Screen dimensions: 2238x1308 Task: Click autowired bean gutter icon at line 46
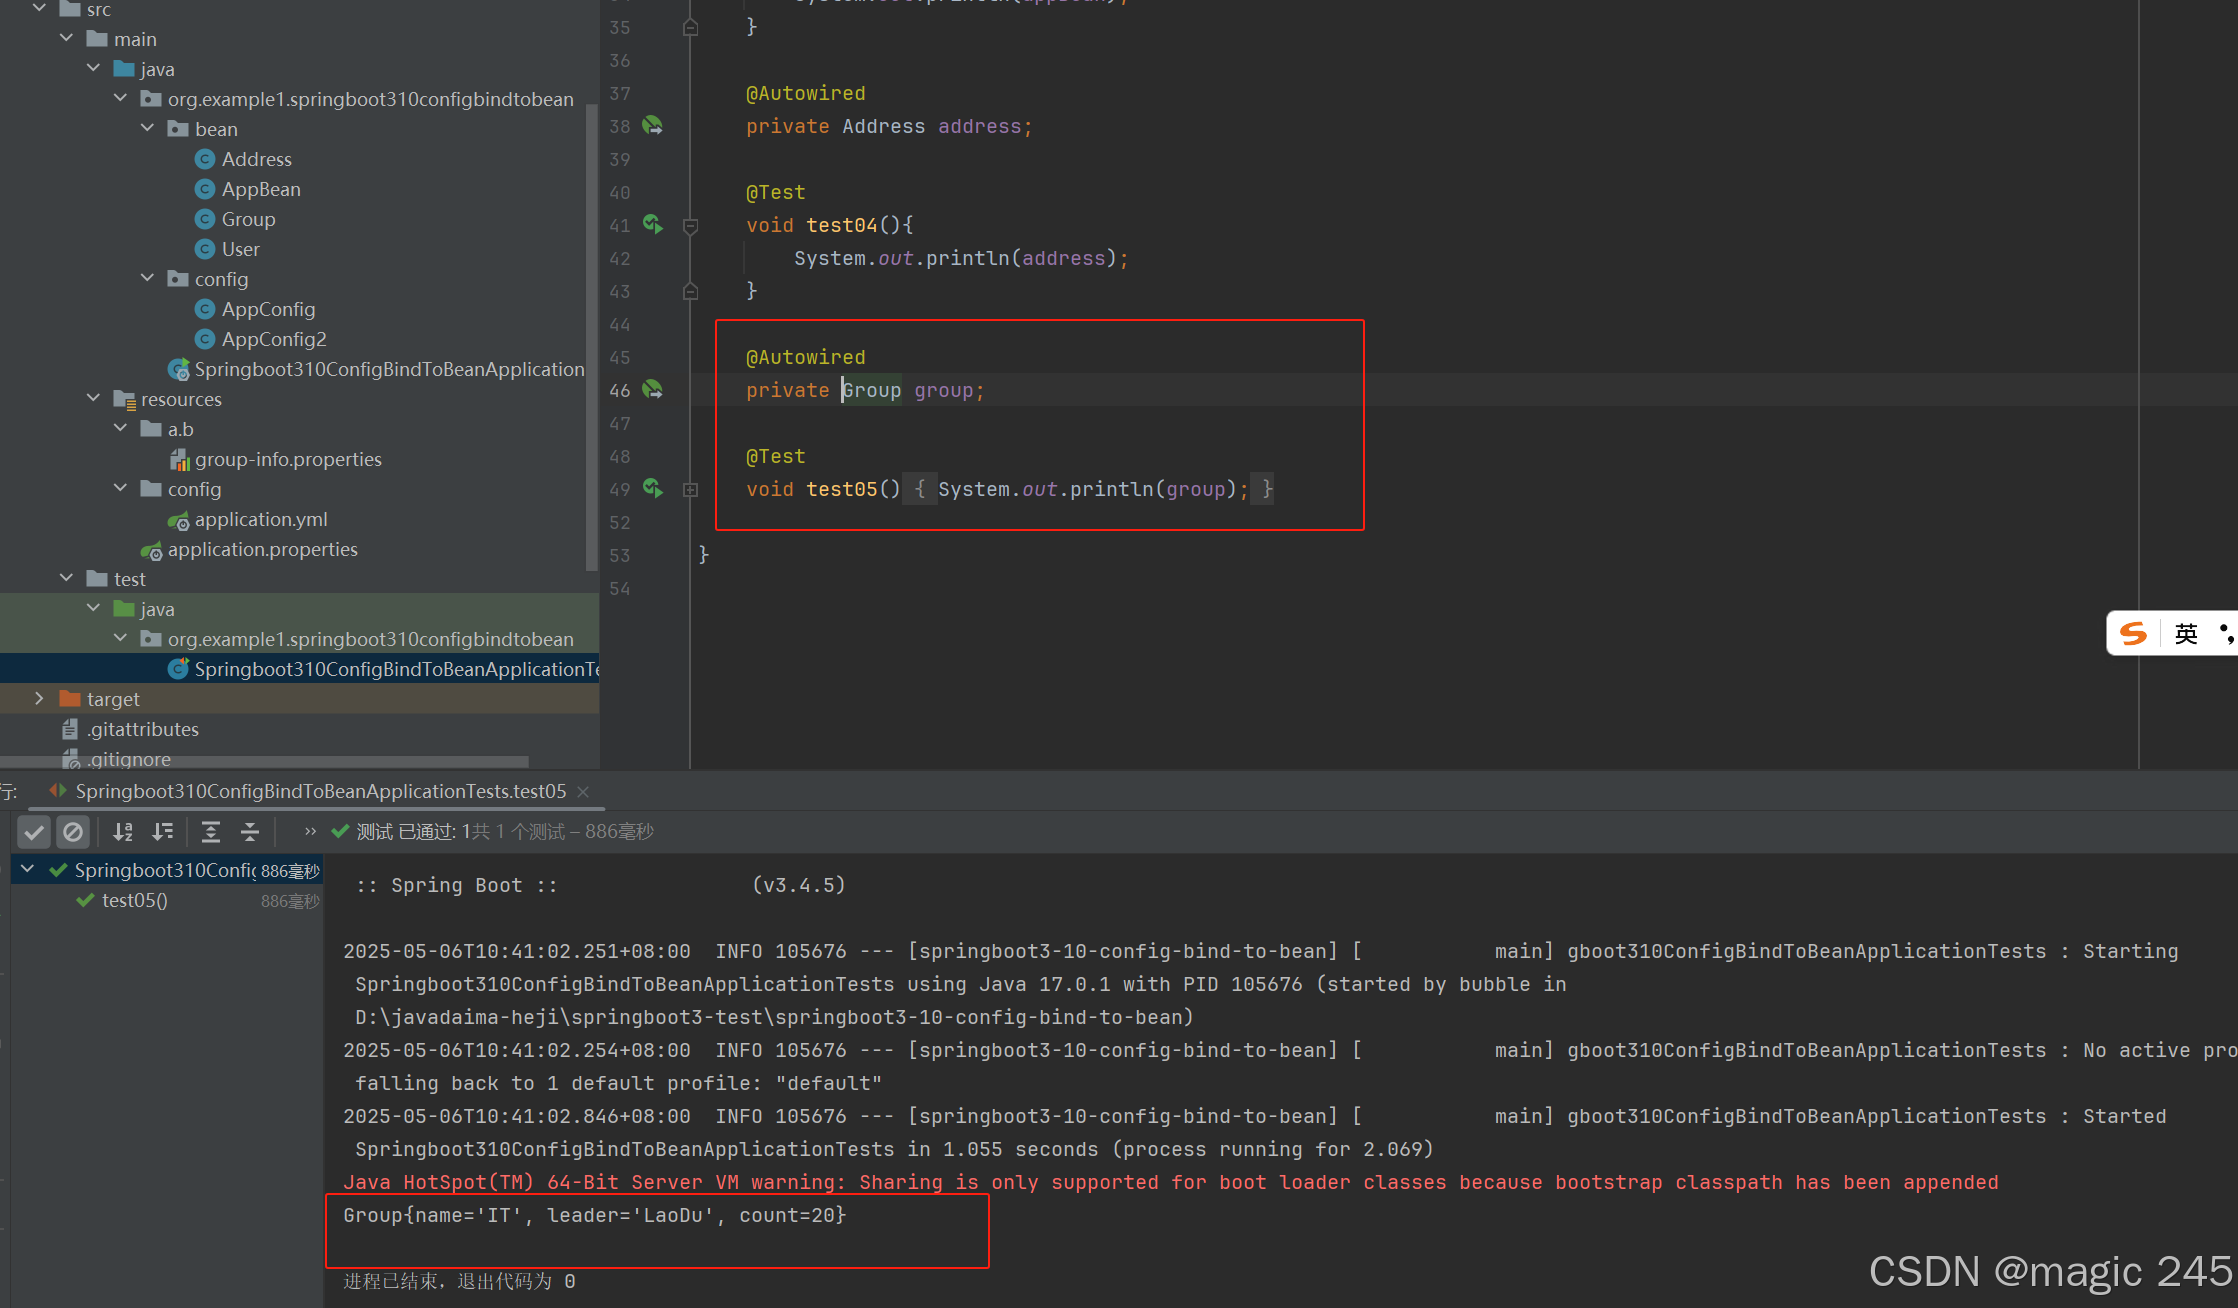(x=653, y=390)
